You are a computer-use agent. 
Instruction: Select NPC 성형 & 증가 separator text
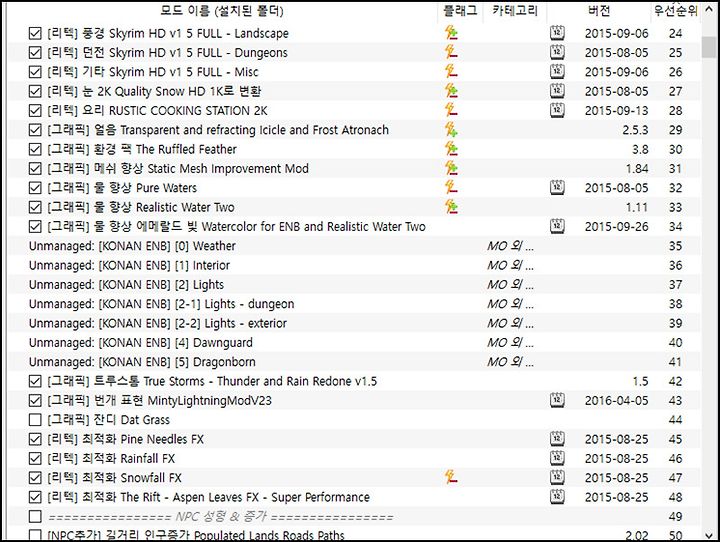coord(220,517)
